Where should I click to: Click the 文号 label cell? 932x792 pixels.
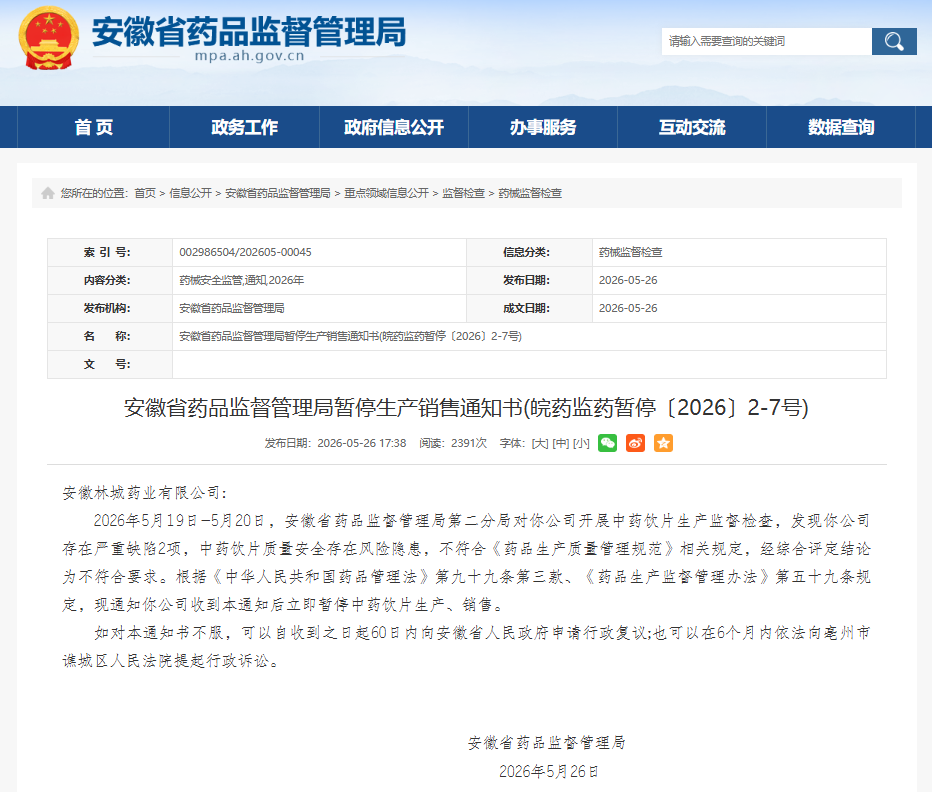110,364
